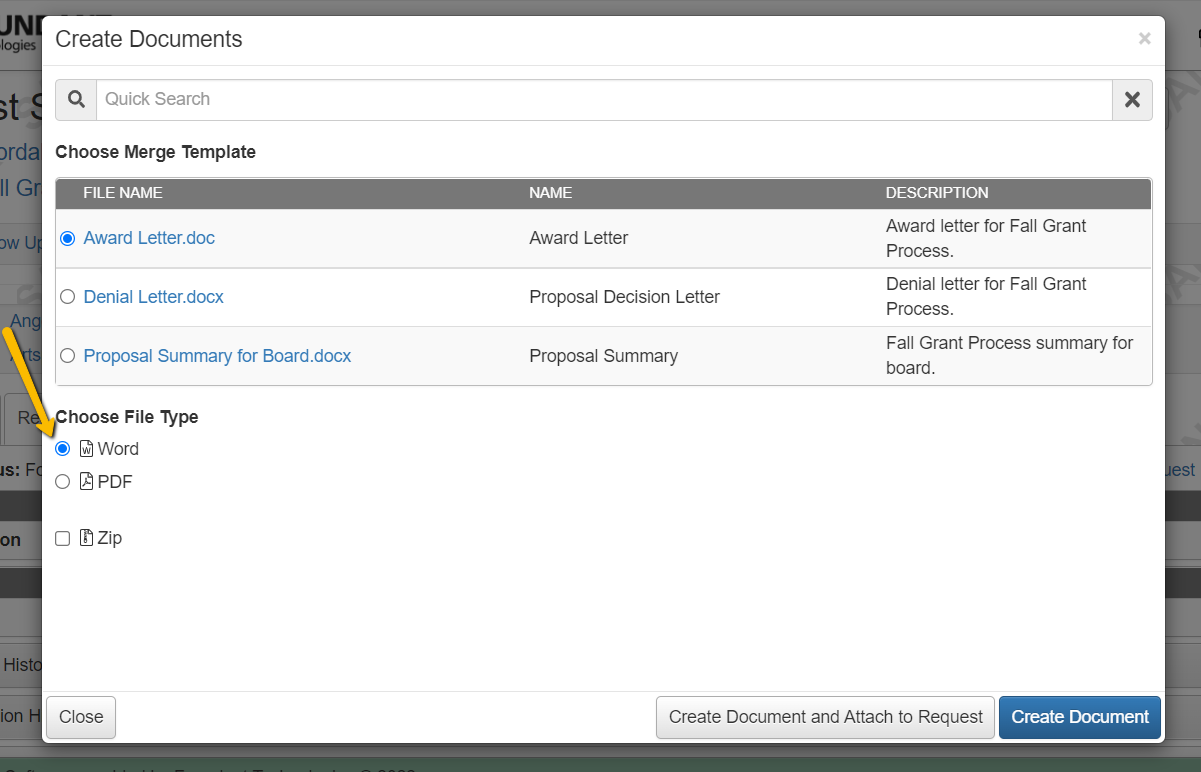Open the Award Letter.doc link
1201x772 pixels.
(x=148, y=238)
